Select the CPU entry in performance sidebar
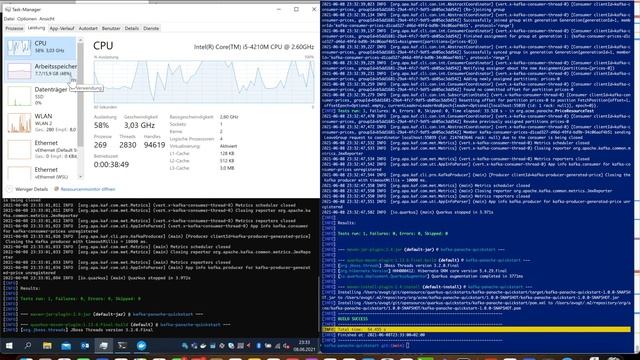Image resolution: width=640 pixels, height=360 pixels. pos(40,47)
